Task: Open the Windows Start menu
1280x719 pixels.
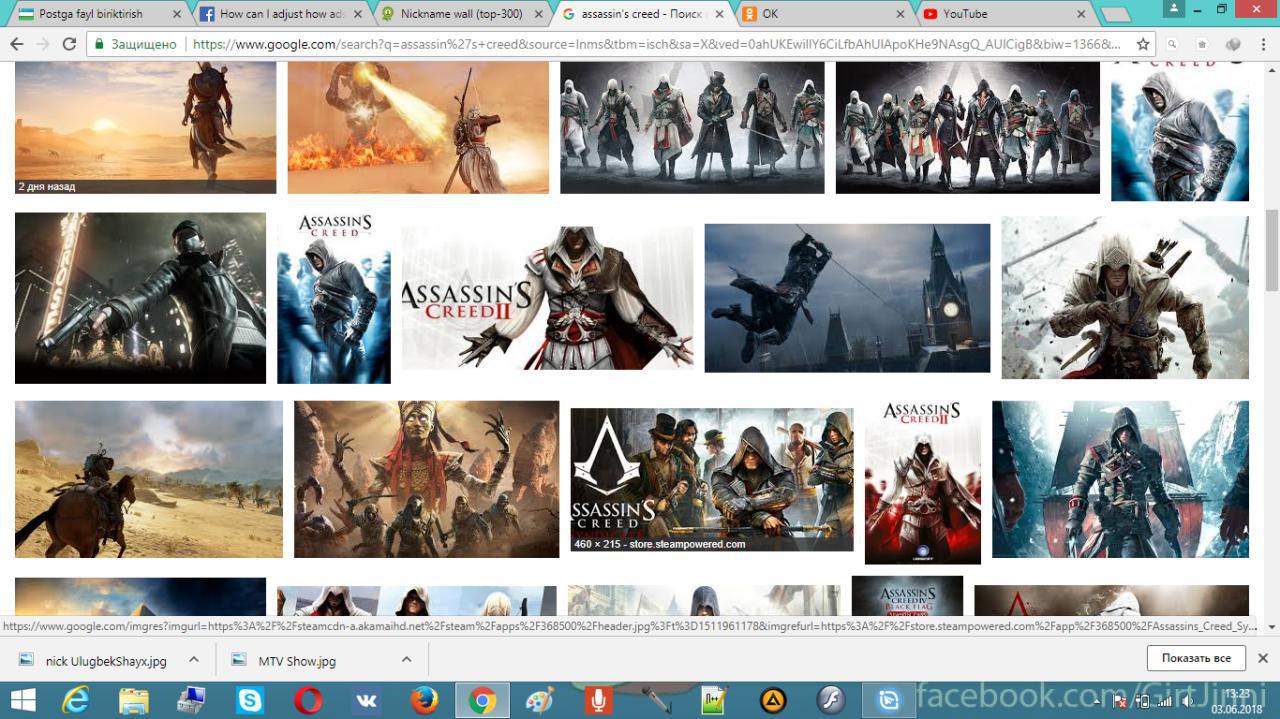Action: (22, 700)
